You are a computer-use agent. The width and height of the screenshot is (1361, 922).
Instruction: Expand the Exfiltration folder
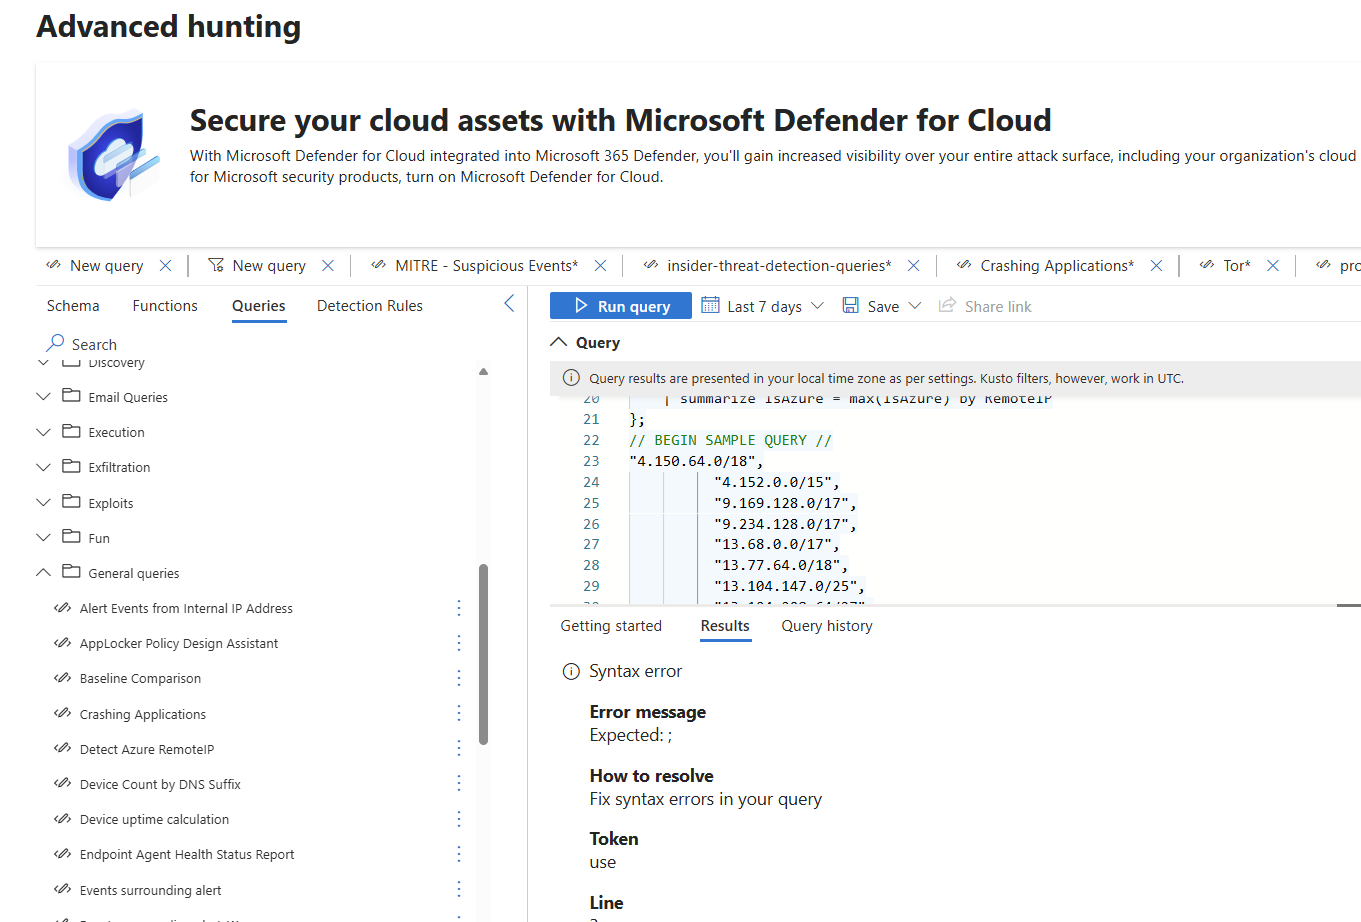pyautogui.click(x=43, y=467)
